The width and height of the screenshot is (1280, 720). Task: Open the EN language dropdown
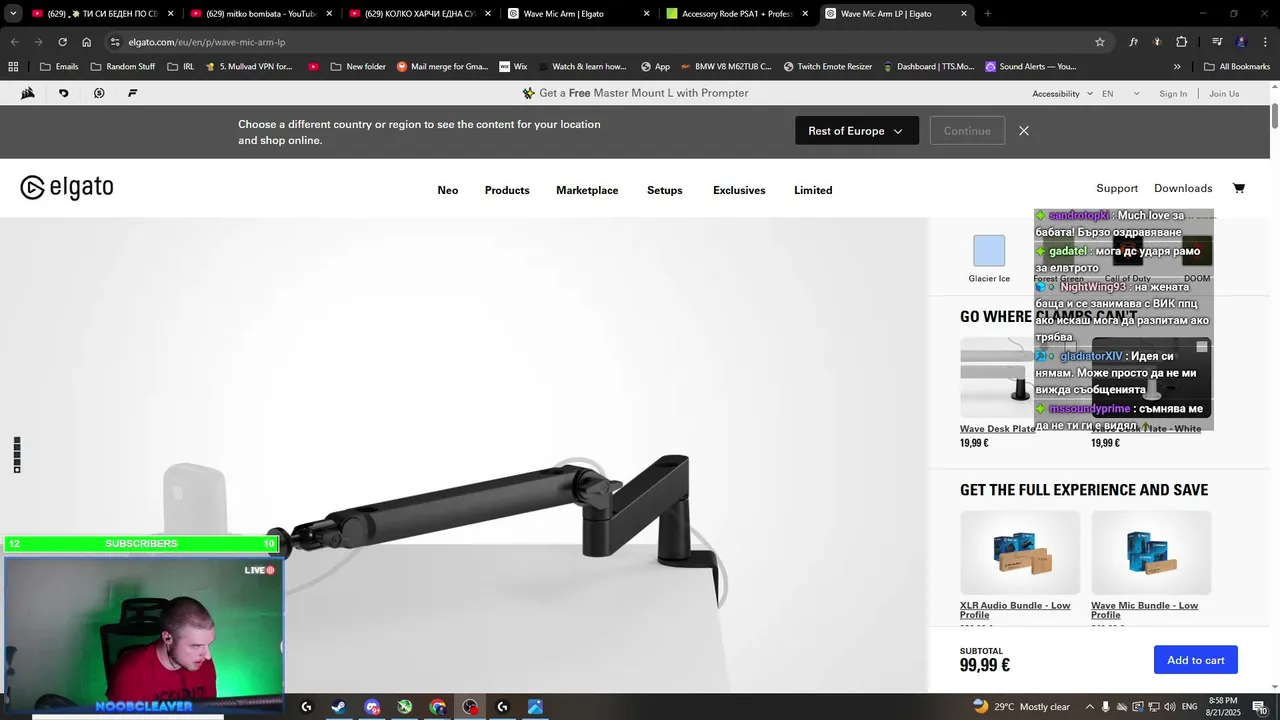[1120, 94]
